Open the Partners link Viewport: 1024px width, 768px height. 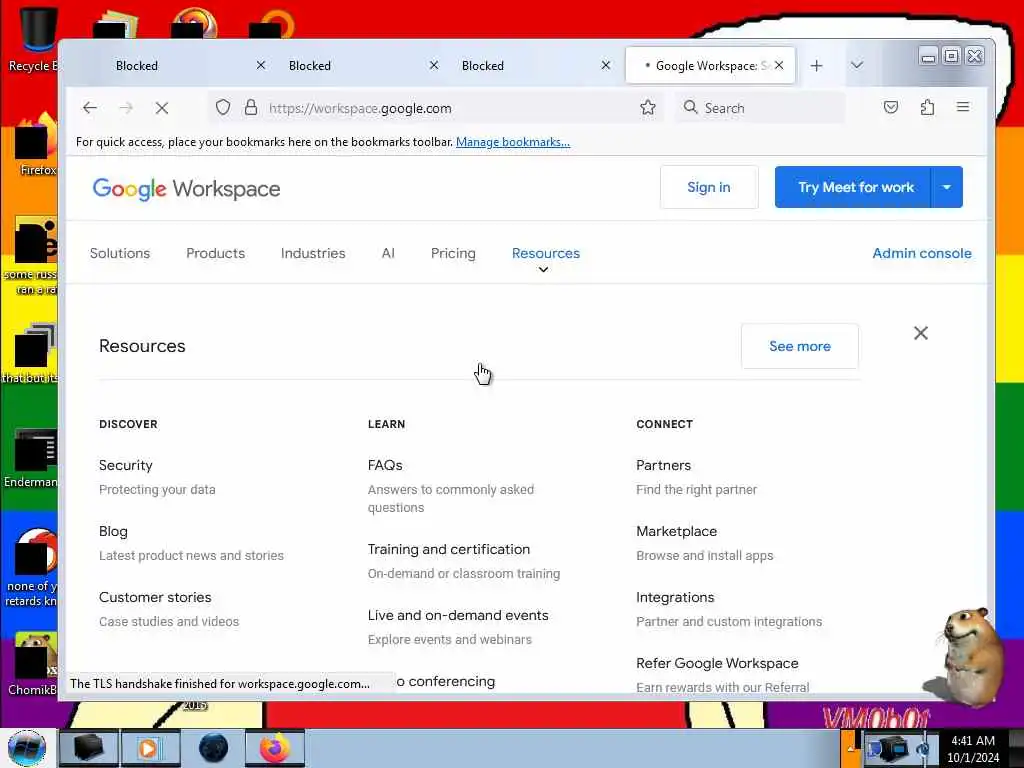tap(663, 465)
